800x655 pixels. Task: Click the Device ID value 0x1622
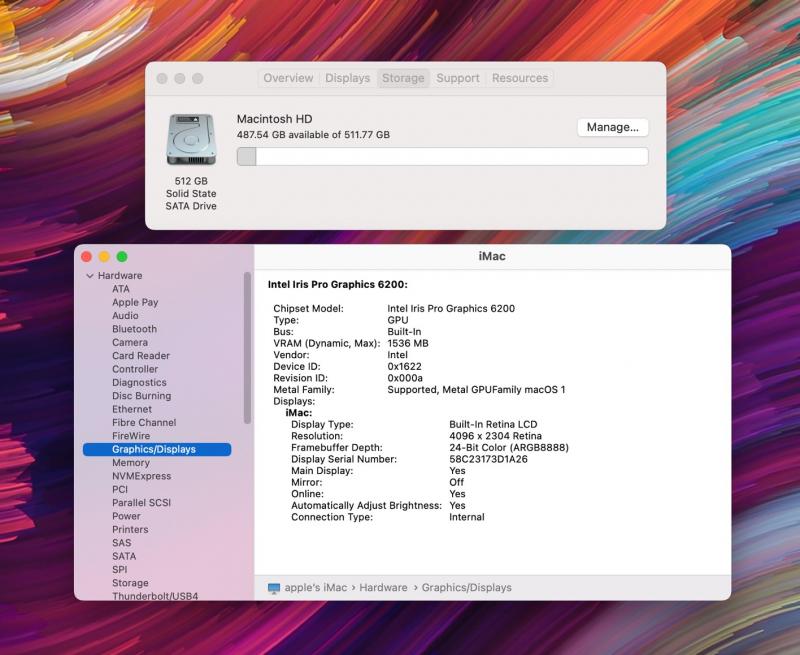(404, 366)
